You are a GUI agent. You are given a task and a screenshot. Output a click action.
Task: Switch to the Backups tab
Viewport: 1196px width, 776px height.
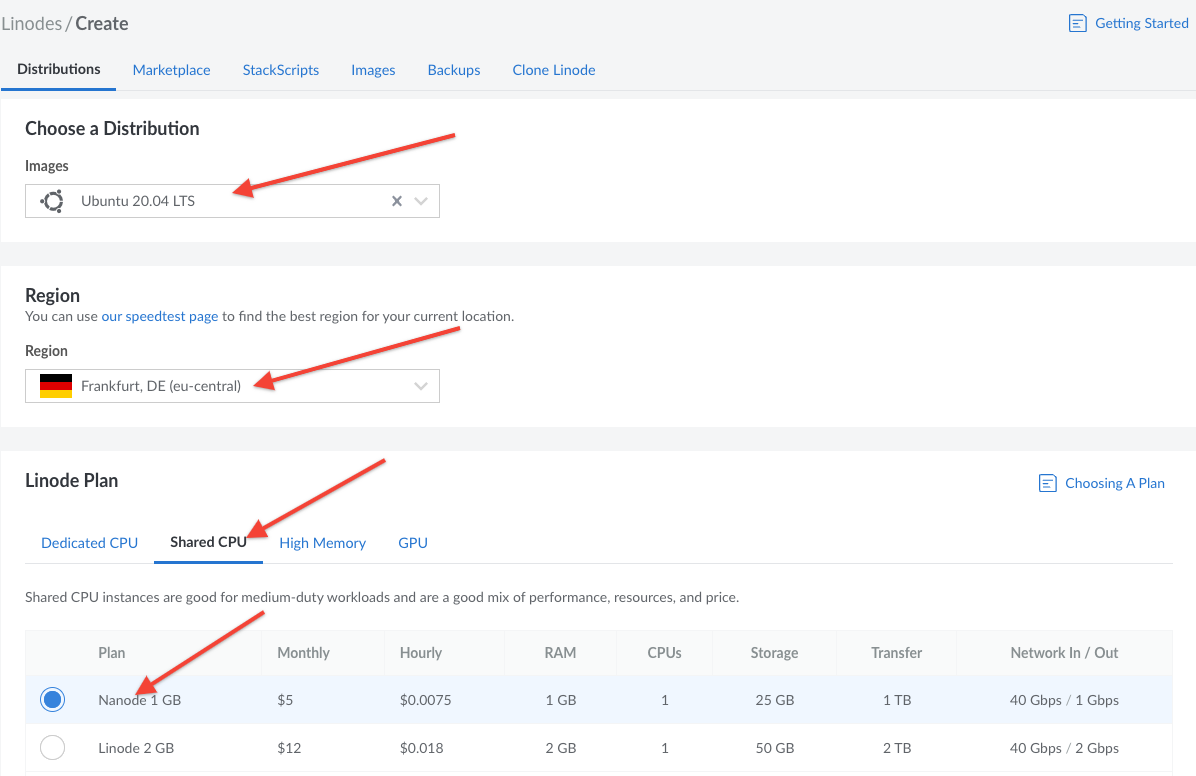tap(454, 70)
